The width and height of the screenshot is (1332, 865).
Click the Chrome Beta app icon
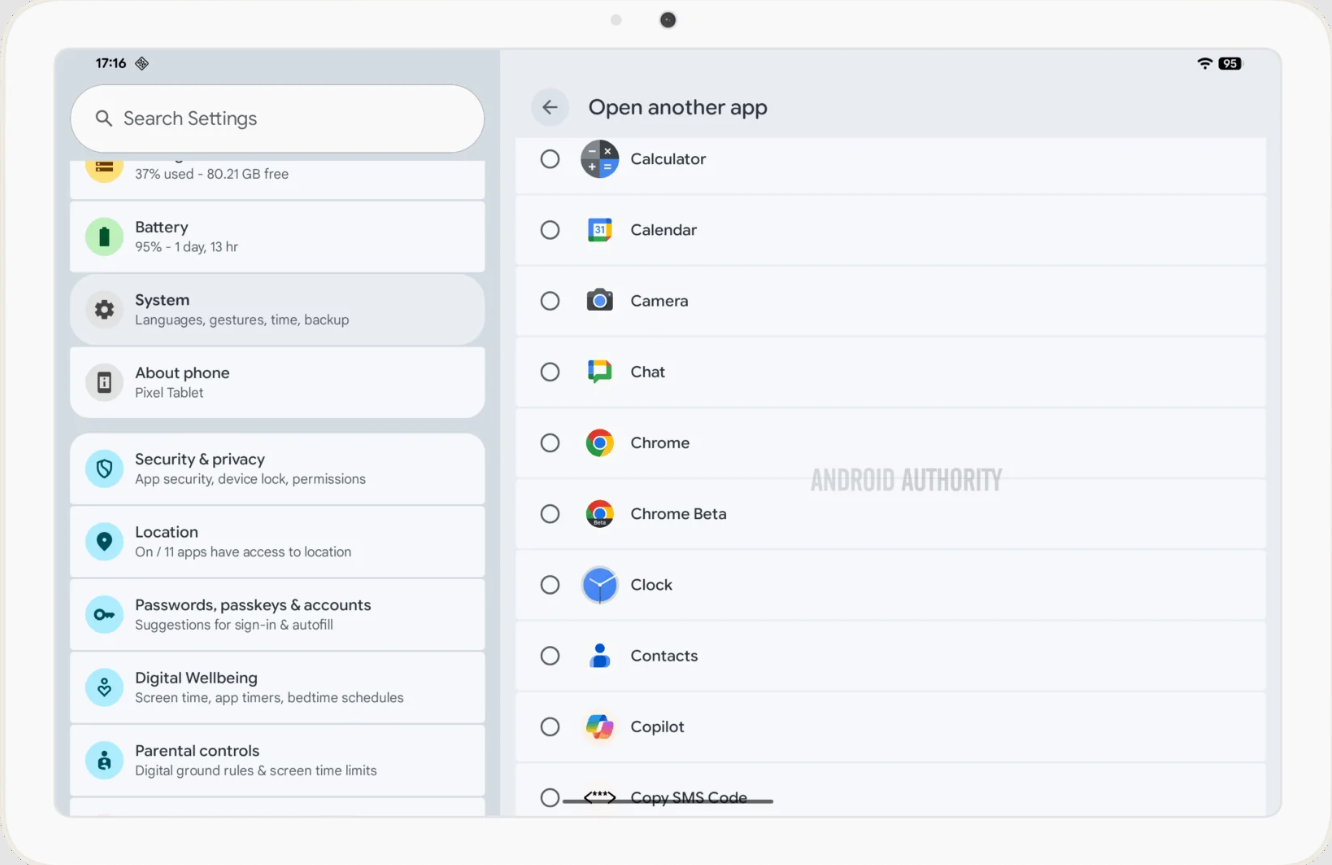pyautogui.click(x=600, y=514)
